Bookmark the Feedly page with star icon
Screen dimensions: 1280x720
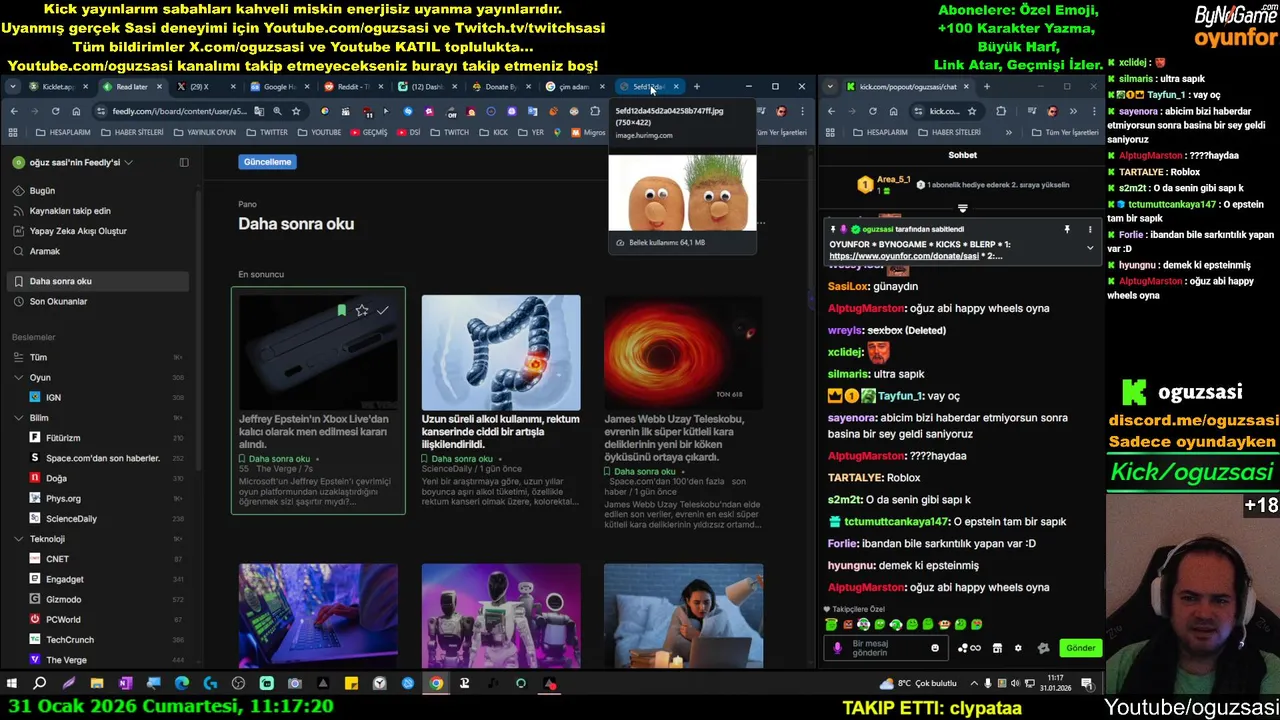(296, 111)
